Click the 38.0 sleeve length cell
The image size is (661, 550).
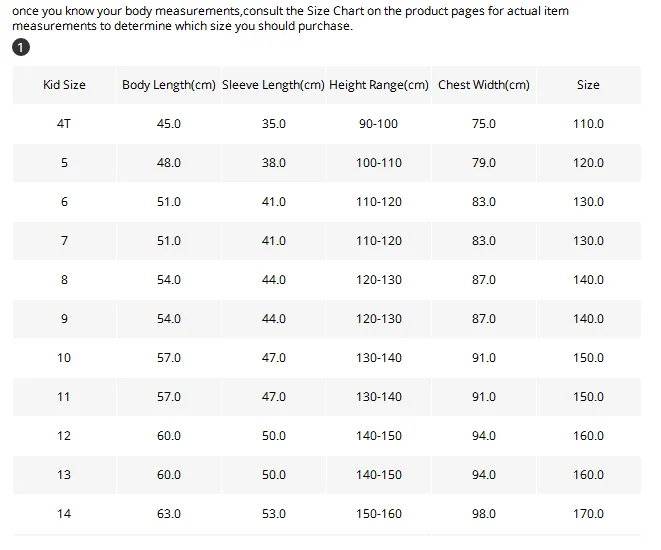pyautogui.click(x=274, y=163)
